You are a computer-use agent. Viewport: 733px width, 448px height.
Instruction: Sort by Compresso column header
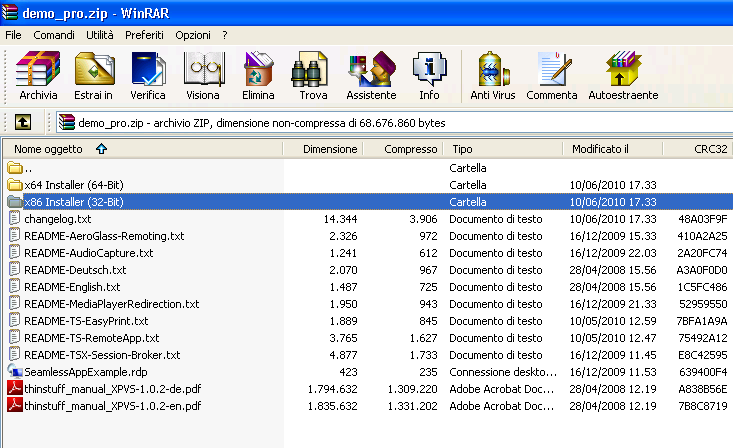pos(403,149)
